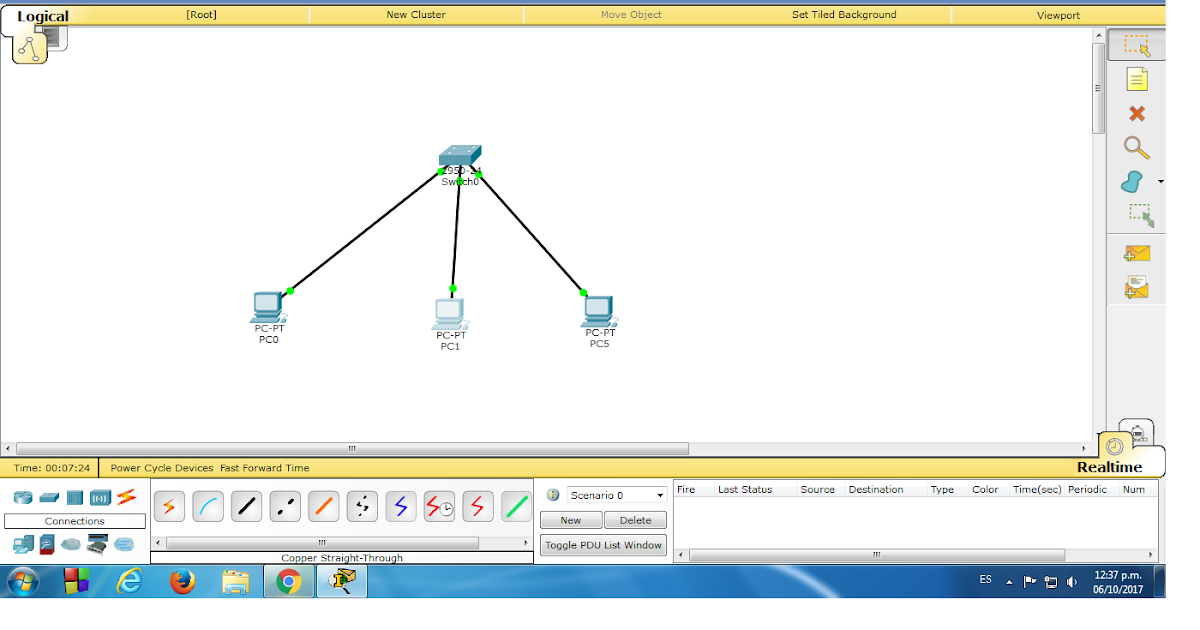This screenshot has width=1200, height=630.
Task: Select the Copper Straight-Through cable
Action: pyautogui.click(x=246, y=506)
